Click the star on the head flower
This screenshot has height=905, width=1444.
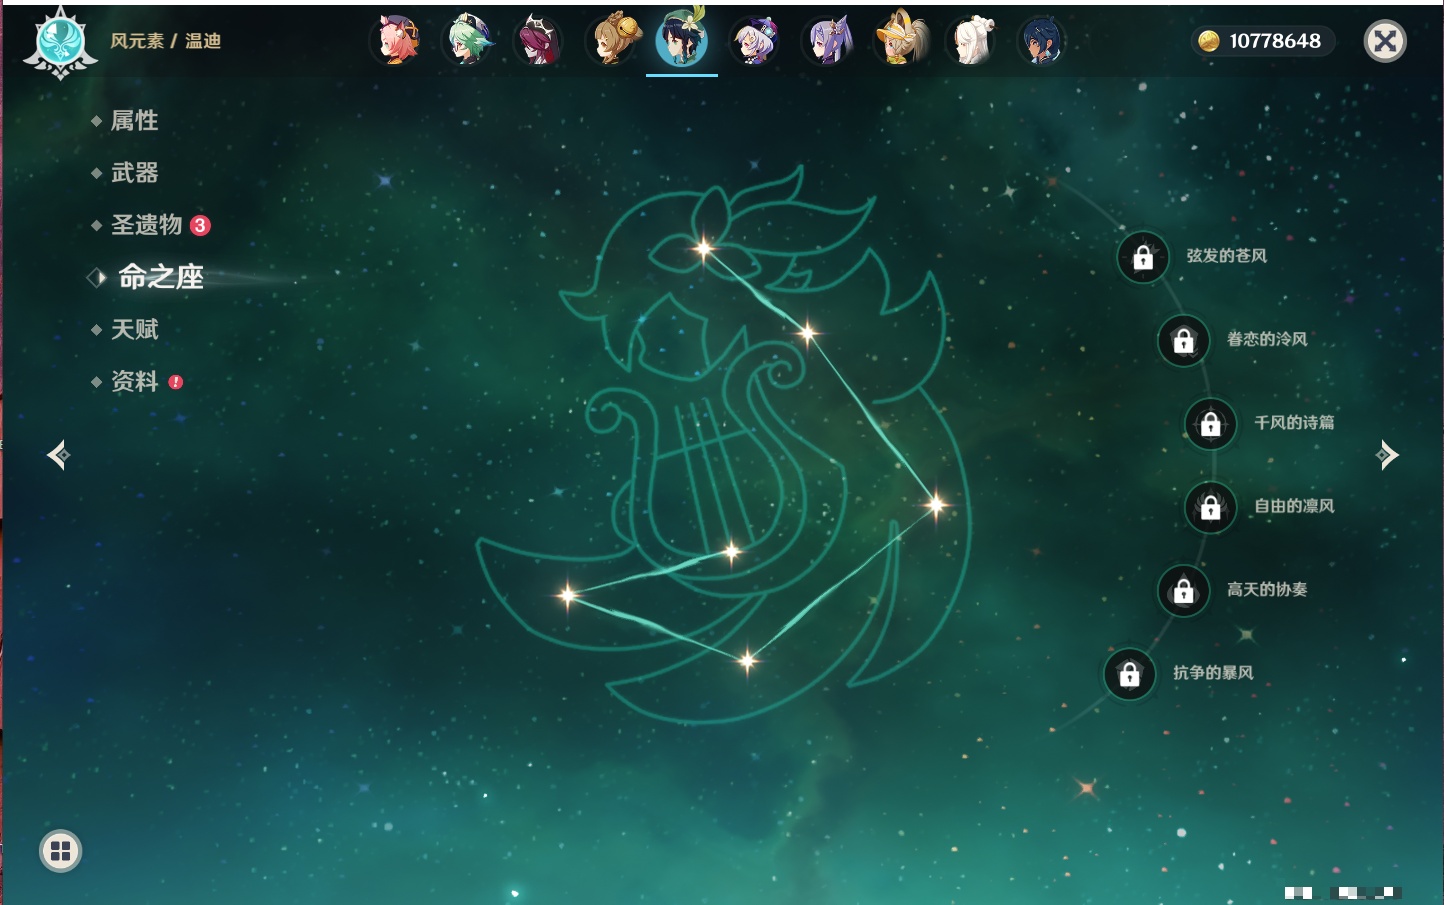[704, 248]
